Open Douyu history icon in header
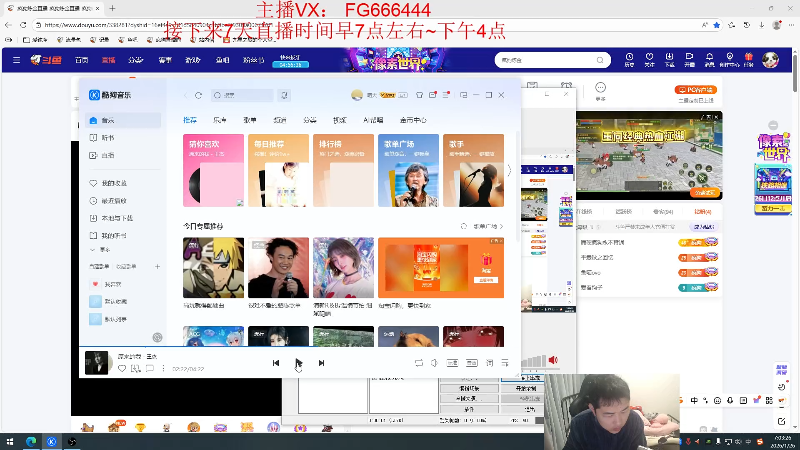Image resolution: width=800 pixels, height=450 pixels. pos(629,60)
